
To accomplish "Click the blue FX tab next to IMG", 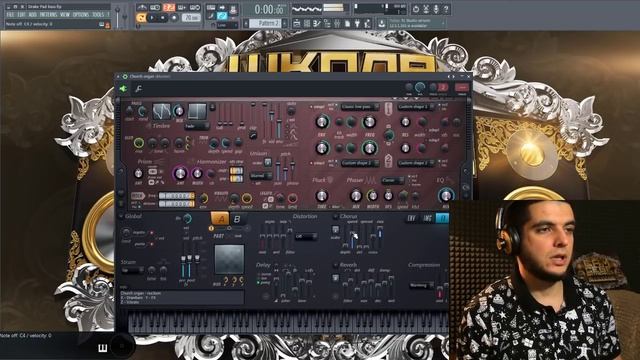I will (443, 219).
